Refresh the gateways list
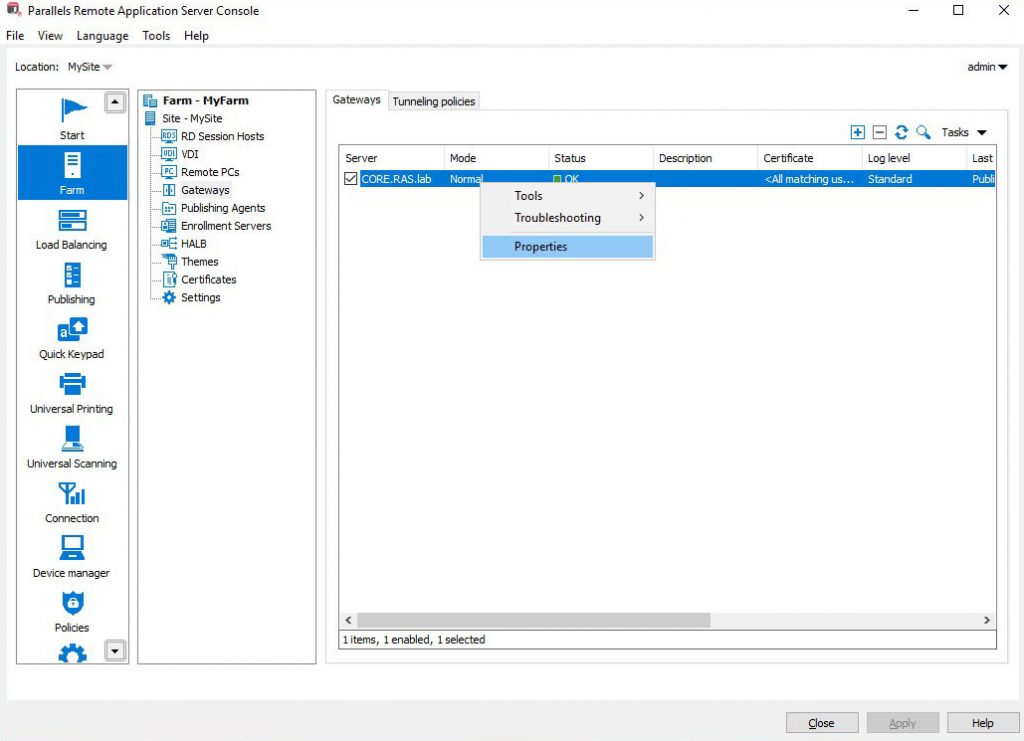This screenshot has height=741, width=1024. [901, 133]
